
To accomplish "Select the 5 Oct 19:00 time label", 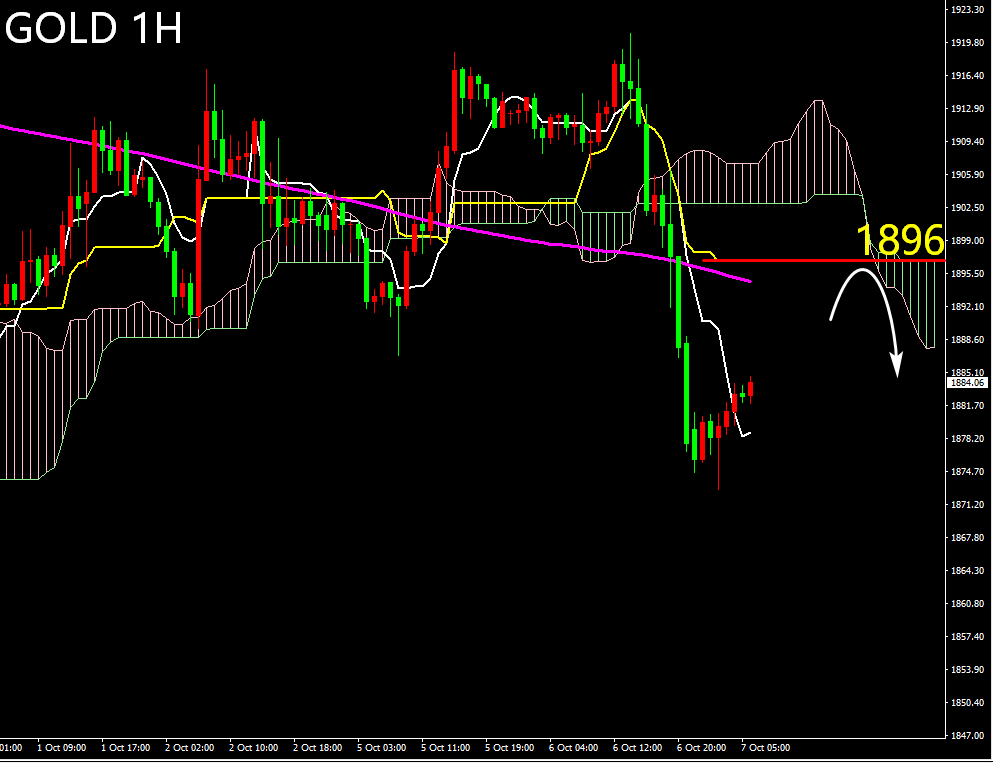I will pos(509,747).
